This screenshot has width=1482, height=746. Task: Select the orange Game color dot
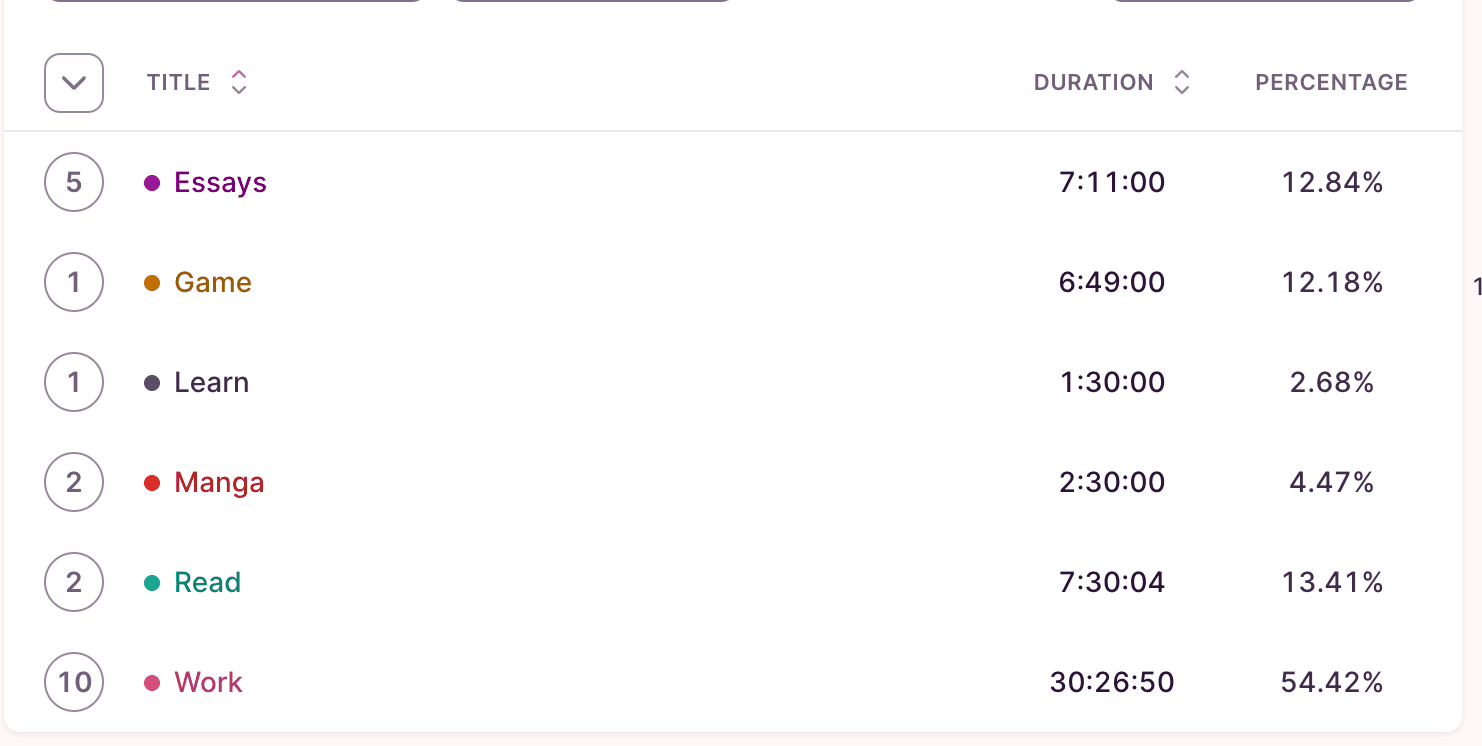tap(152, 283)
